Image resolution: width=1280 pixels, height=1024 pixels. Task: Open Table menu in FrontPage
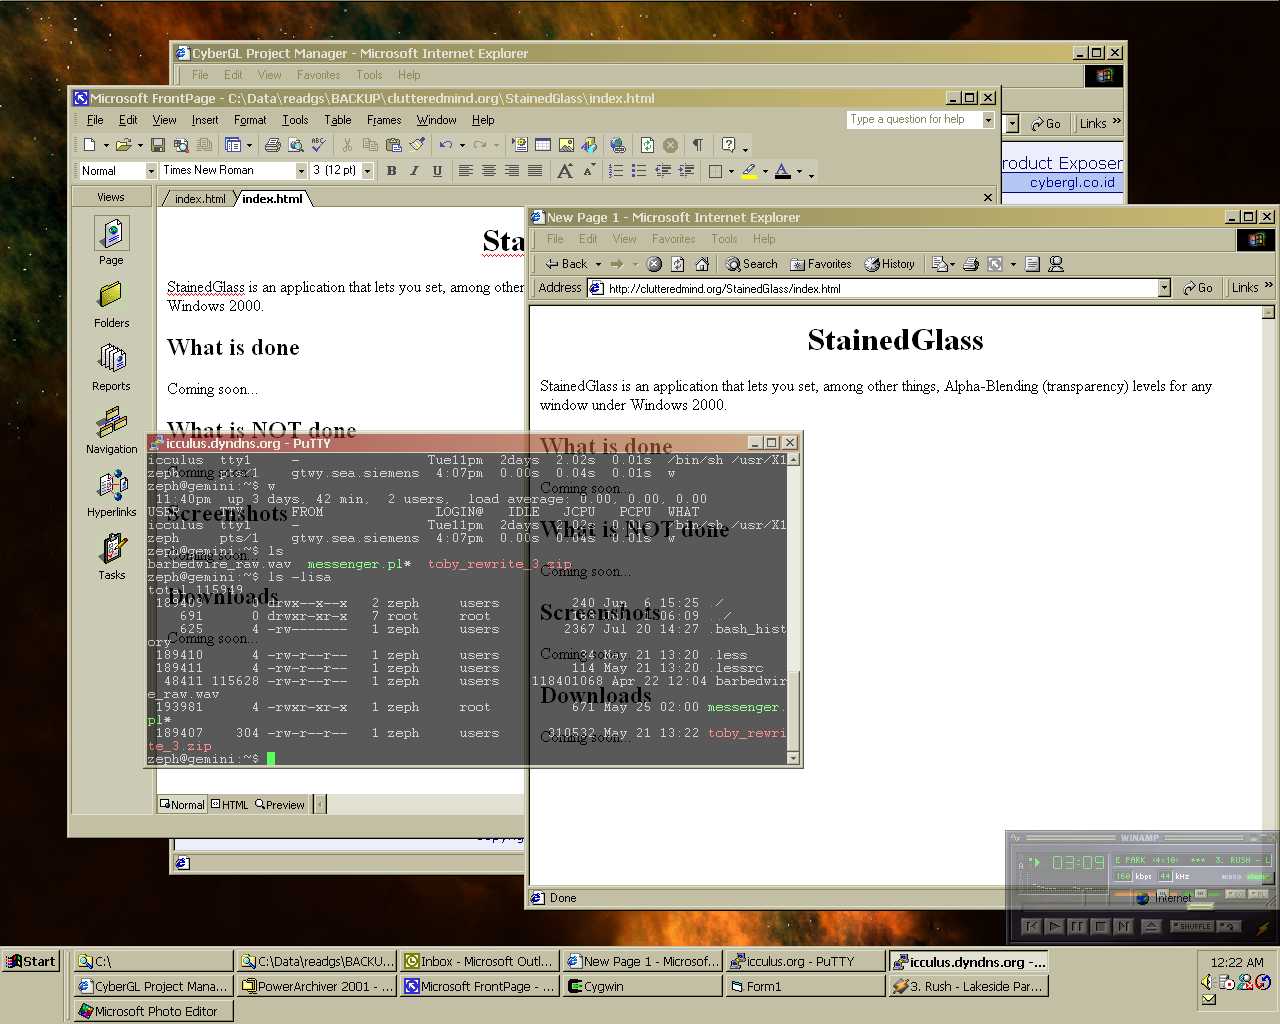(x=338, y=120)
